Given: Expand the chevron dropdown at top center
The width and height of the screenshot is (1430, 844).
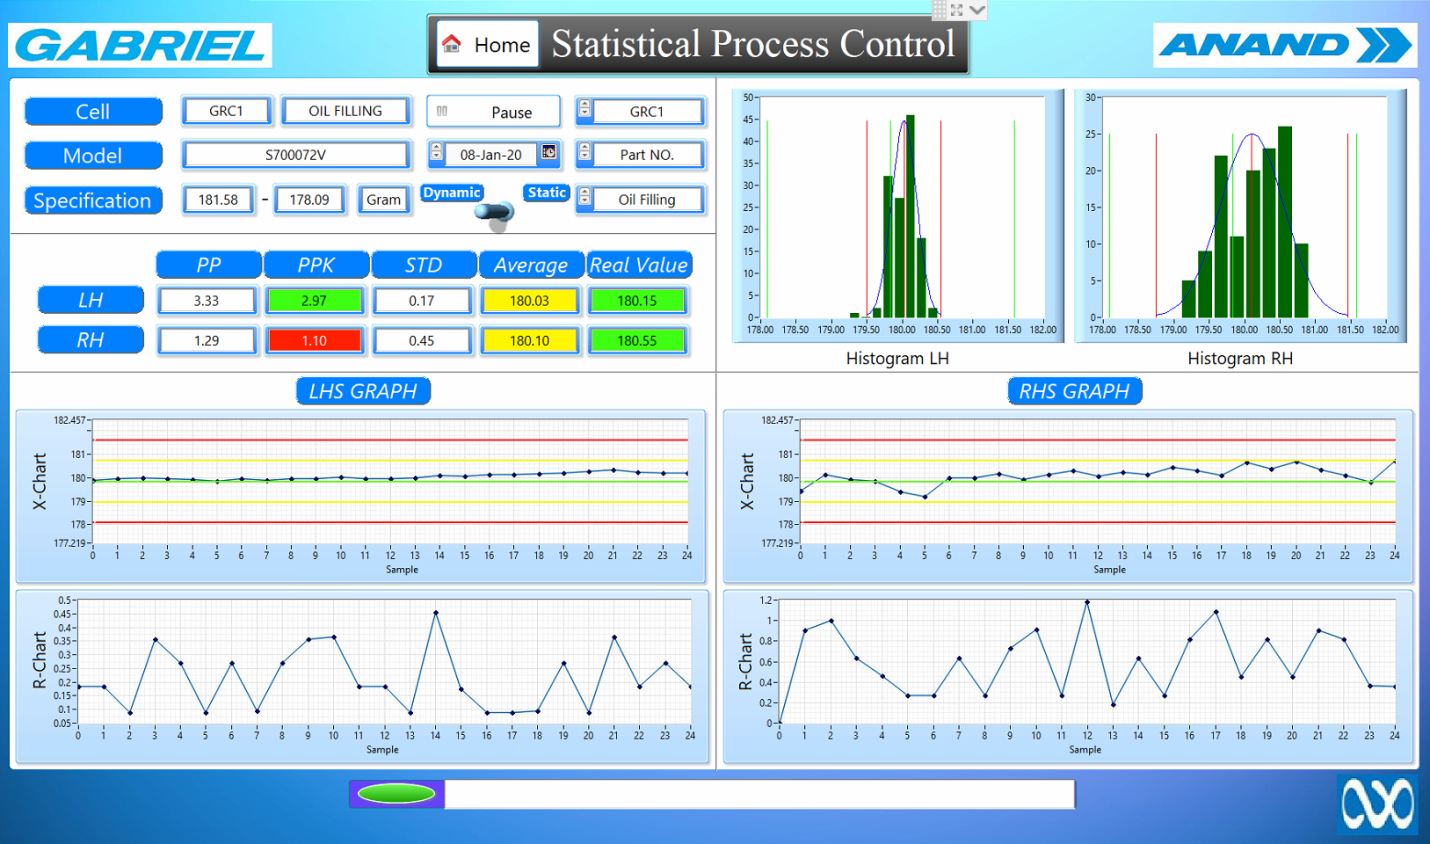Looking at the screenshot, I should point(977,10).
